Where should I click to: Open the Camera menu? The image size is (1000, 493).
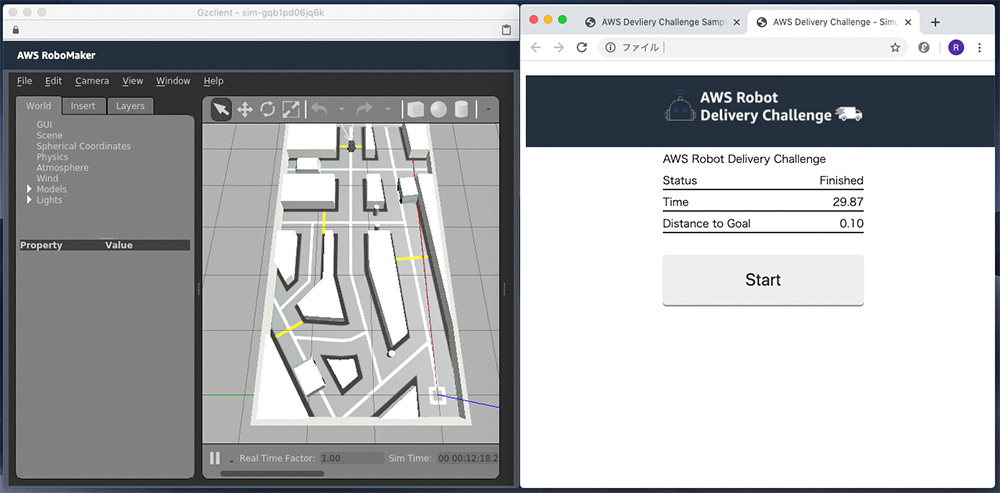click(92, 81)
